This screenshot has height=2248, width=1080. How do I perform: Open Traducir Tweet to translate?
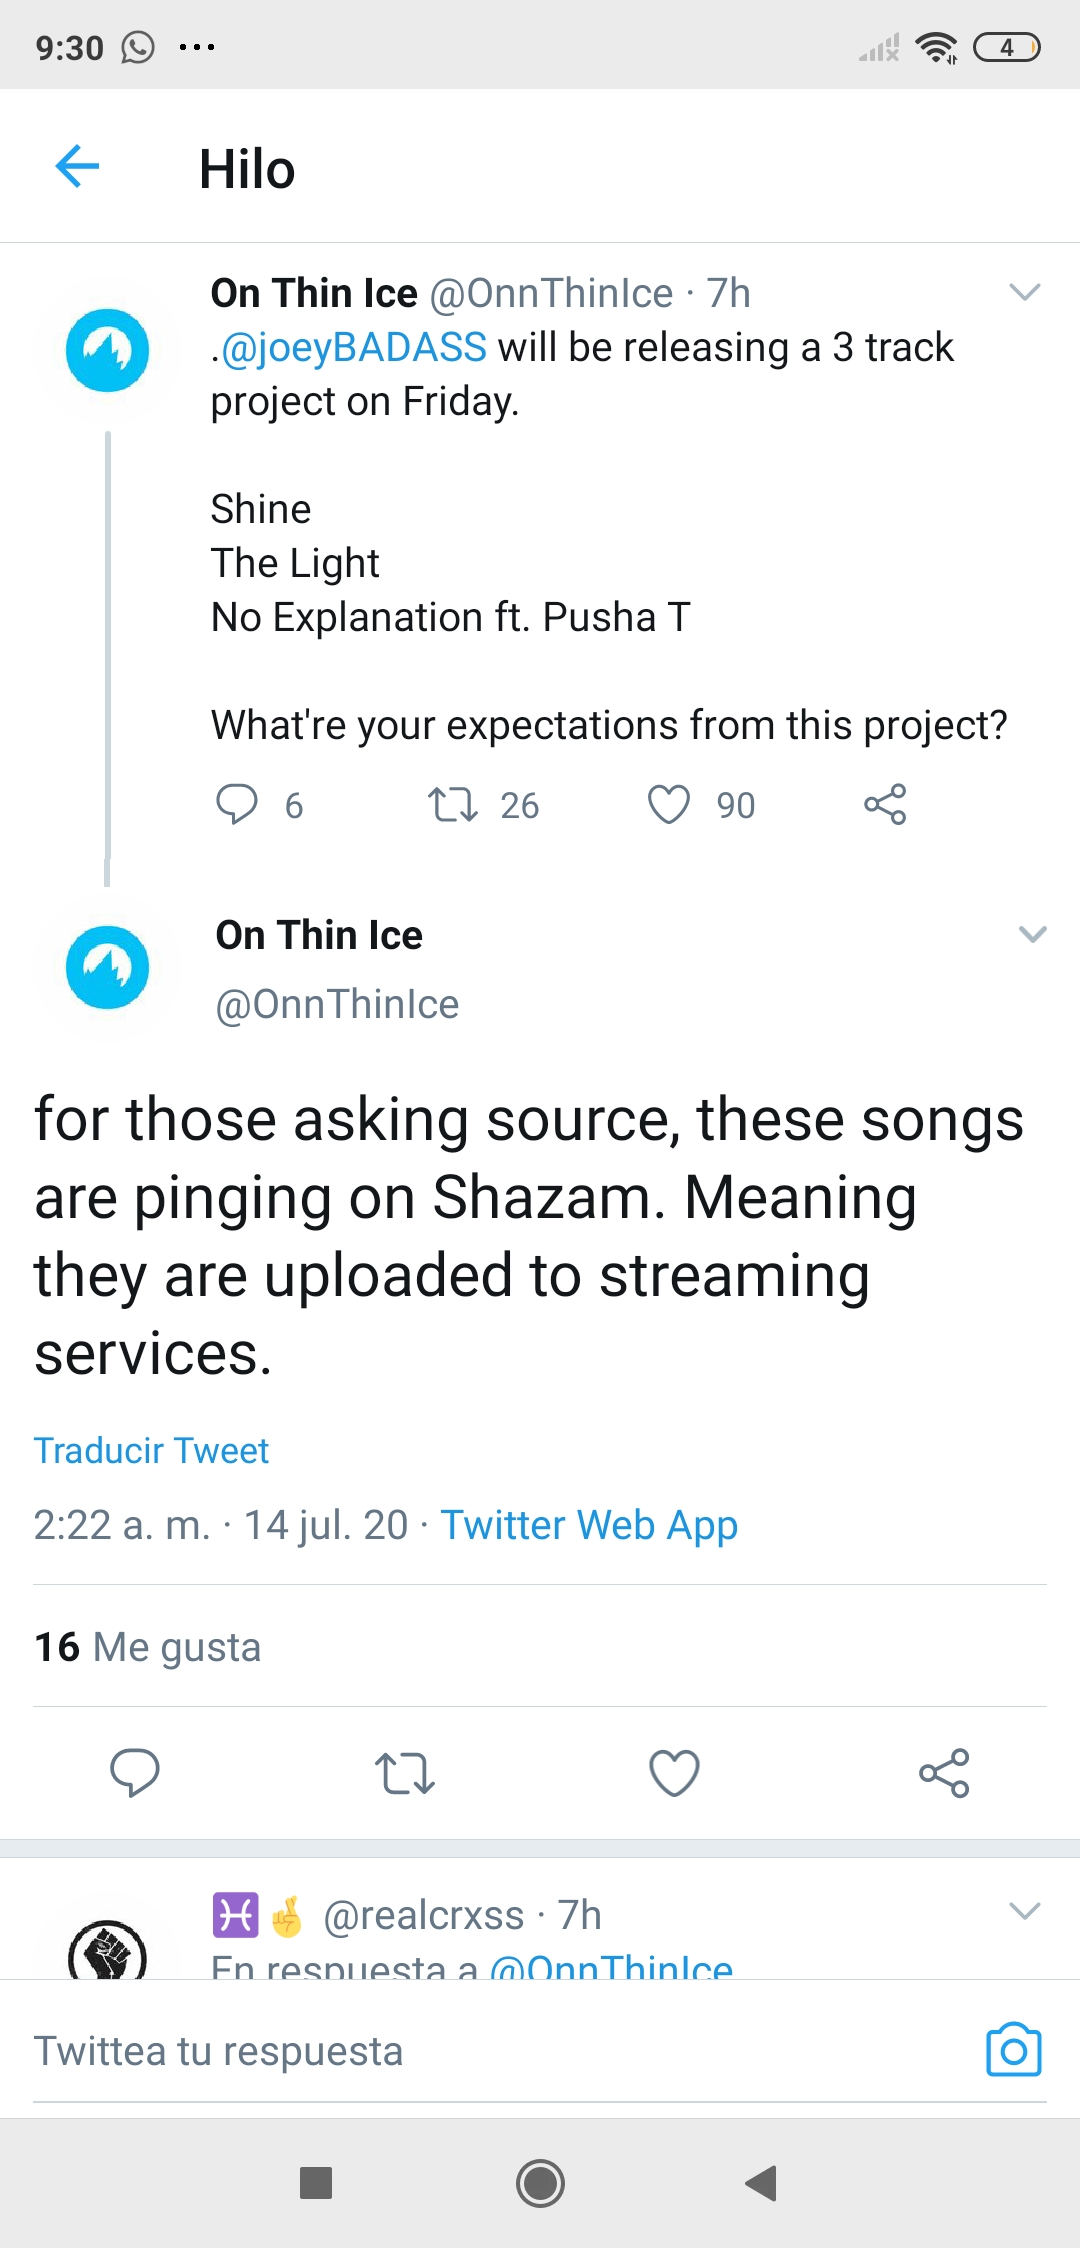(151, 1450)
